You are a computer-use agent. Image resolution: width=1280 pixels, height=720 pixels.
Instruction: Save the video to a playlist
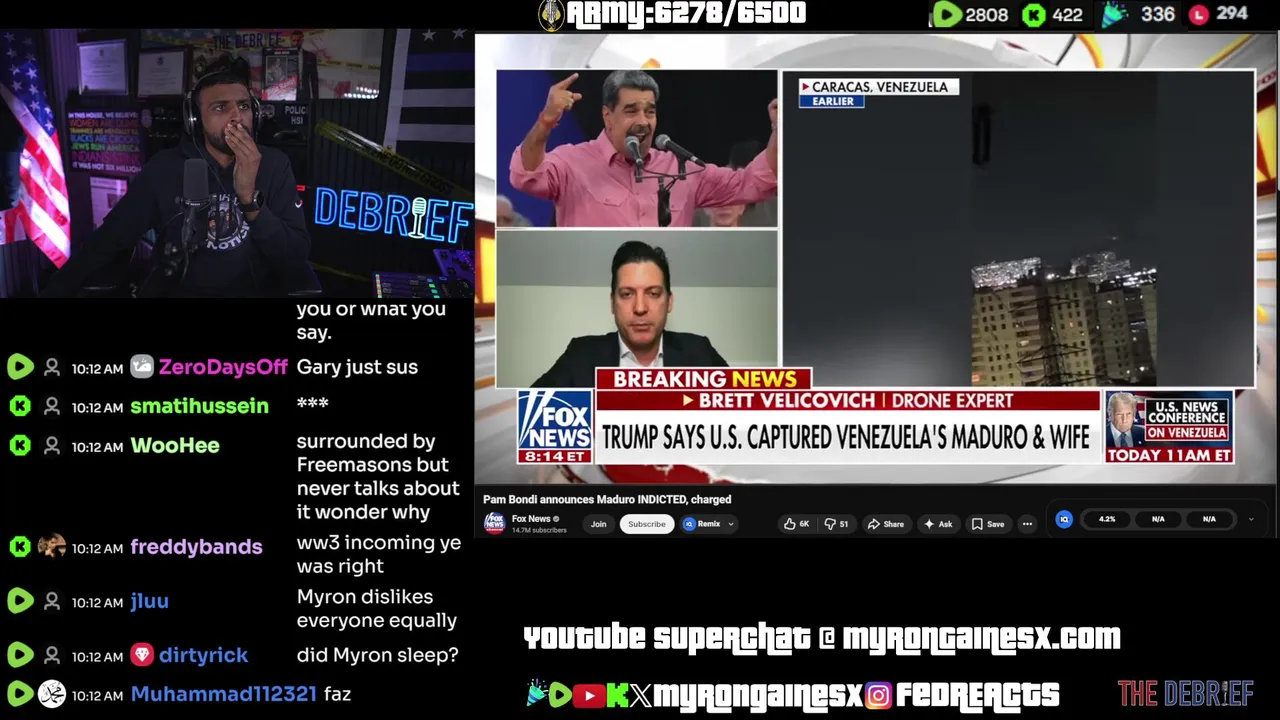click(988, 524)
